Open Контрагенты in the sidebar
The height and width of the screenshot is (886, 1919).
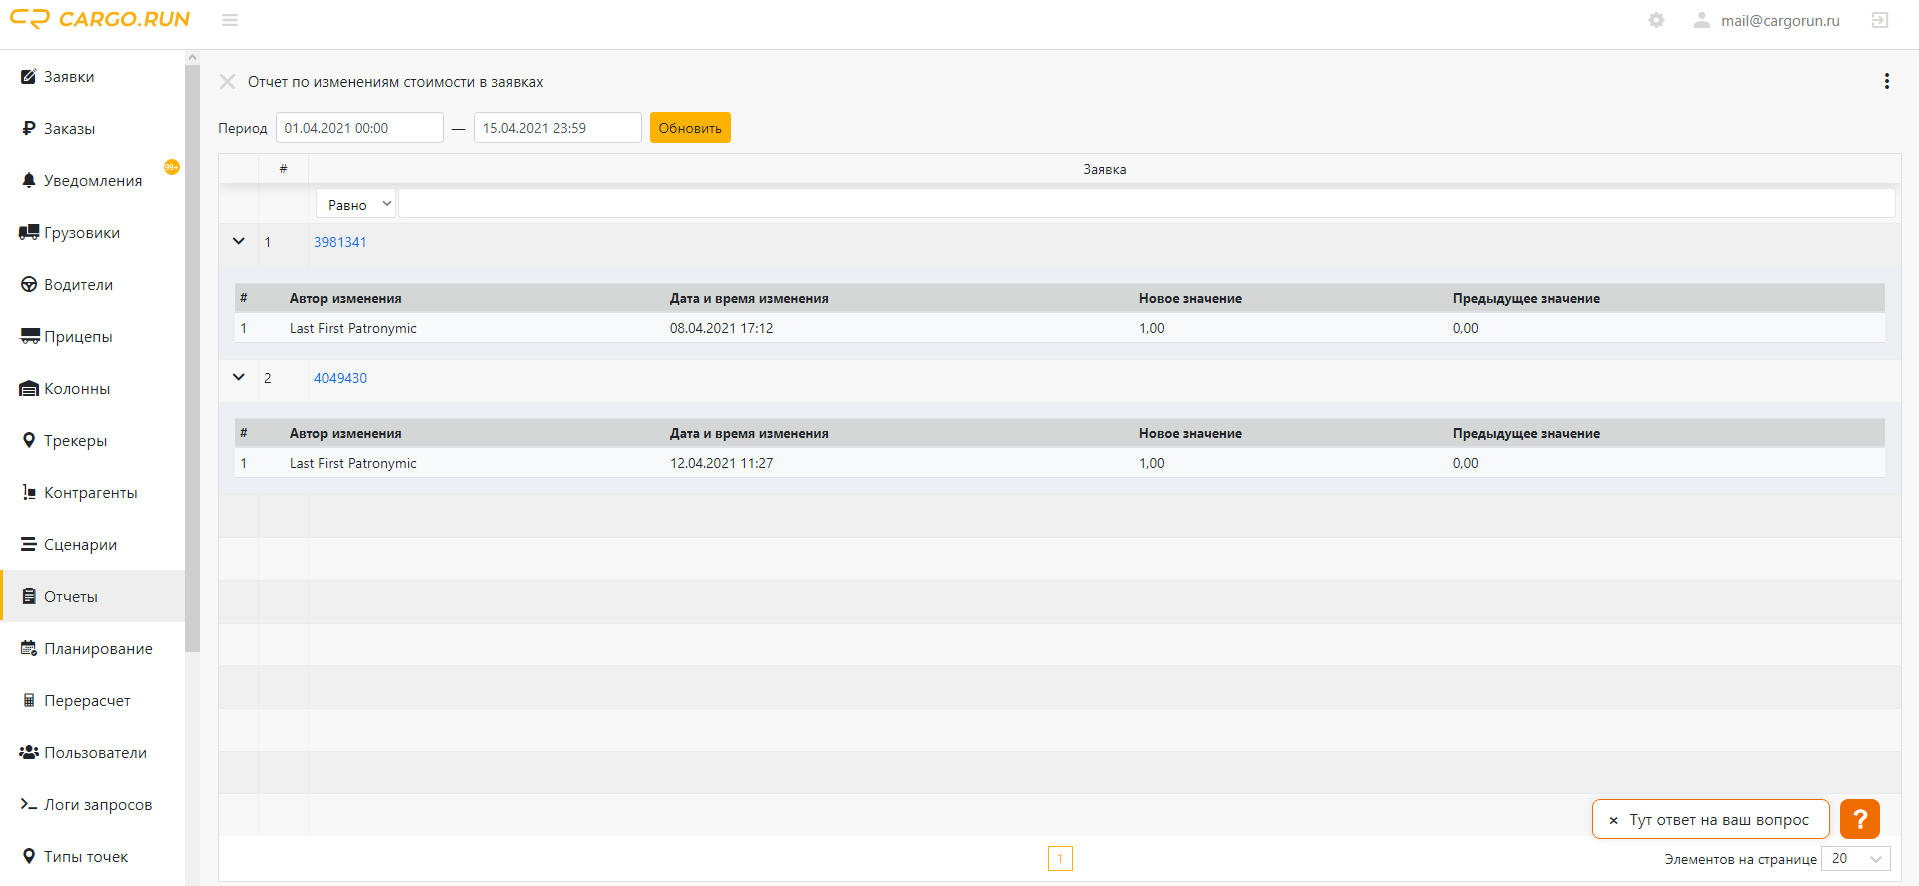click(91, 493)
